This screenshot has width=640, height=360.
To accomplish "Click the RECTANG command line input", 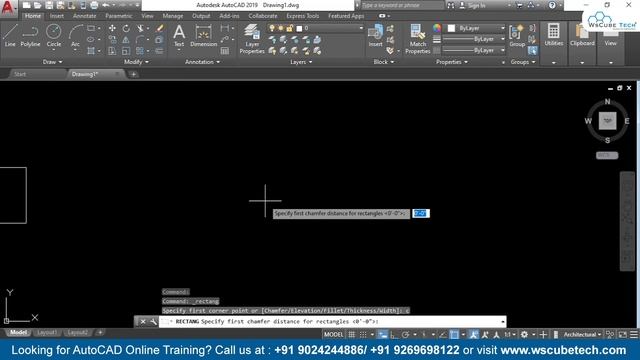I will (333, 322).
